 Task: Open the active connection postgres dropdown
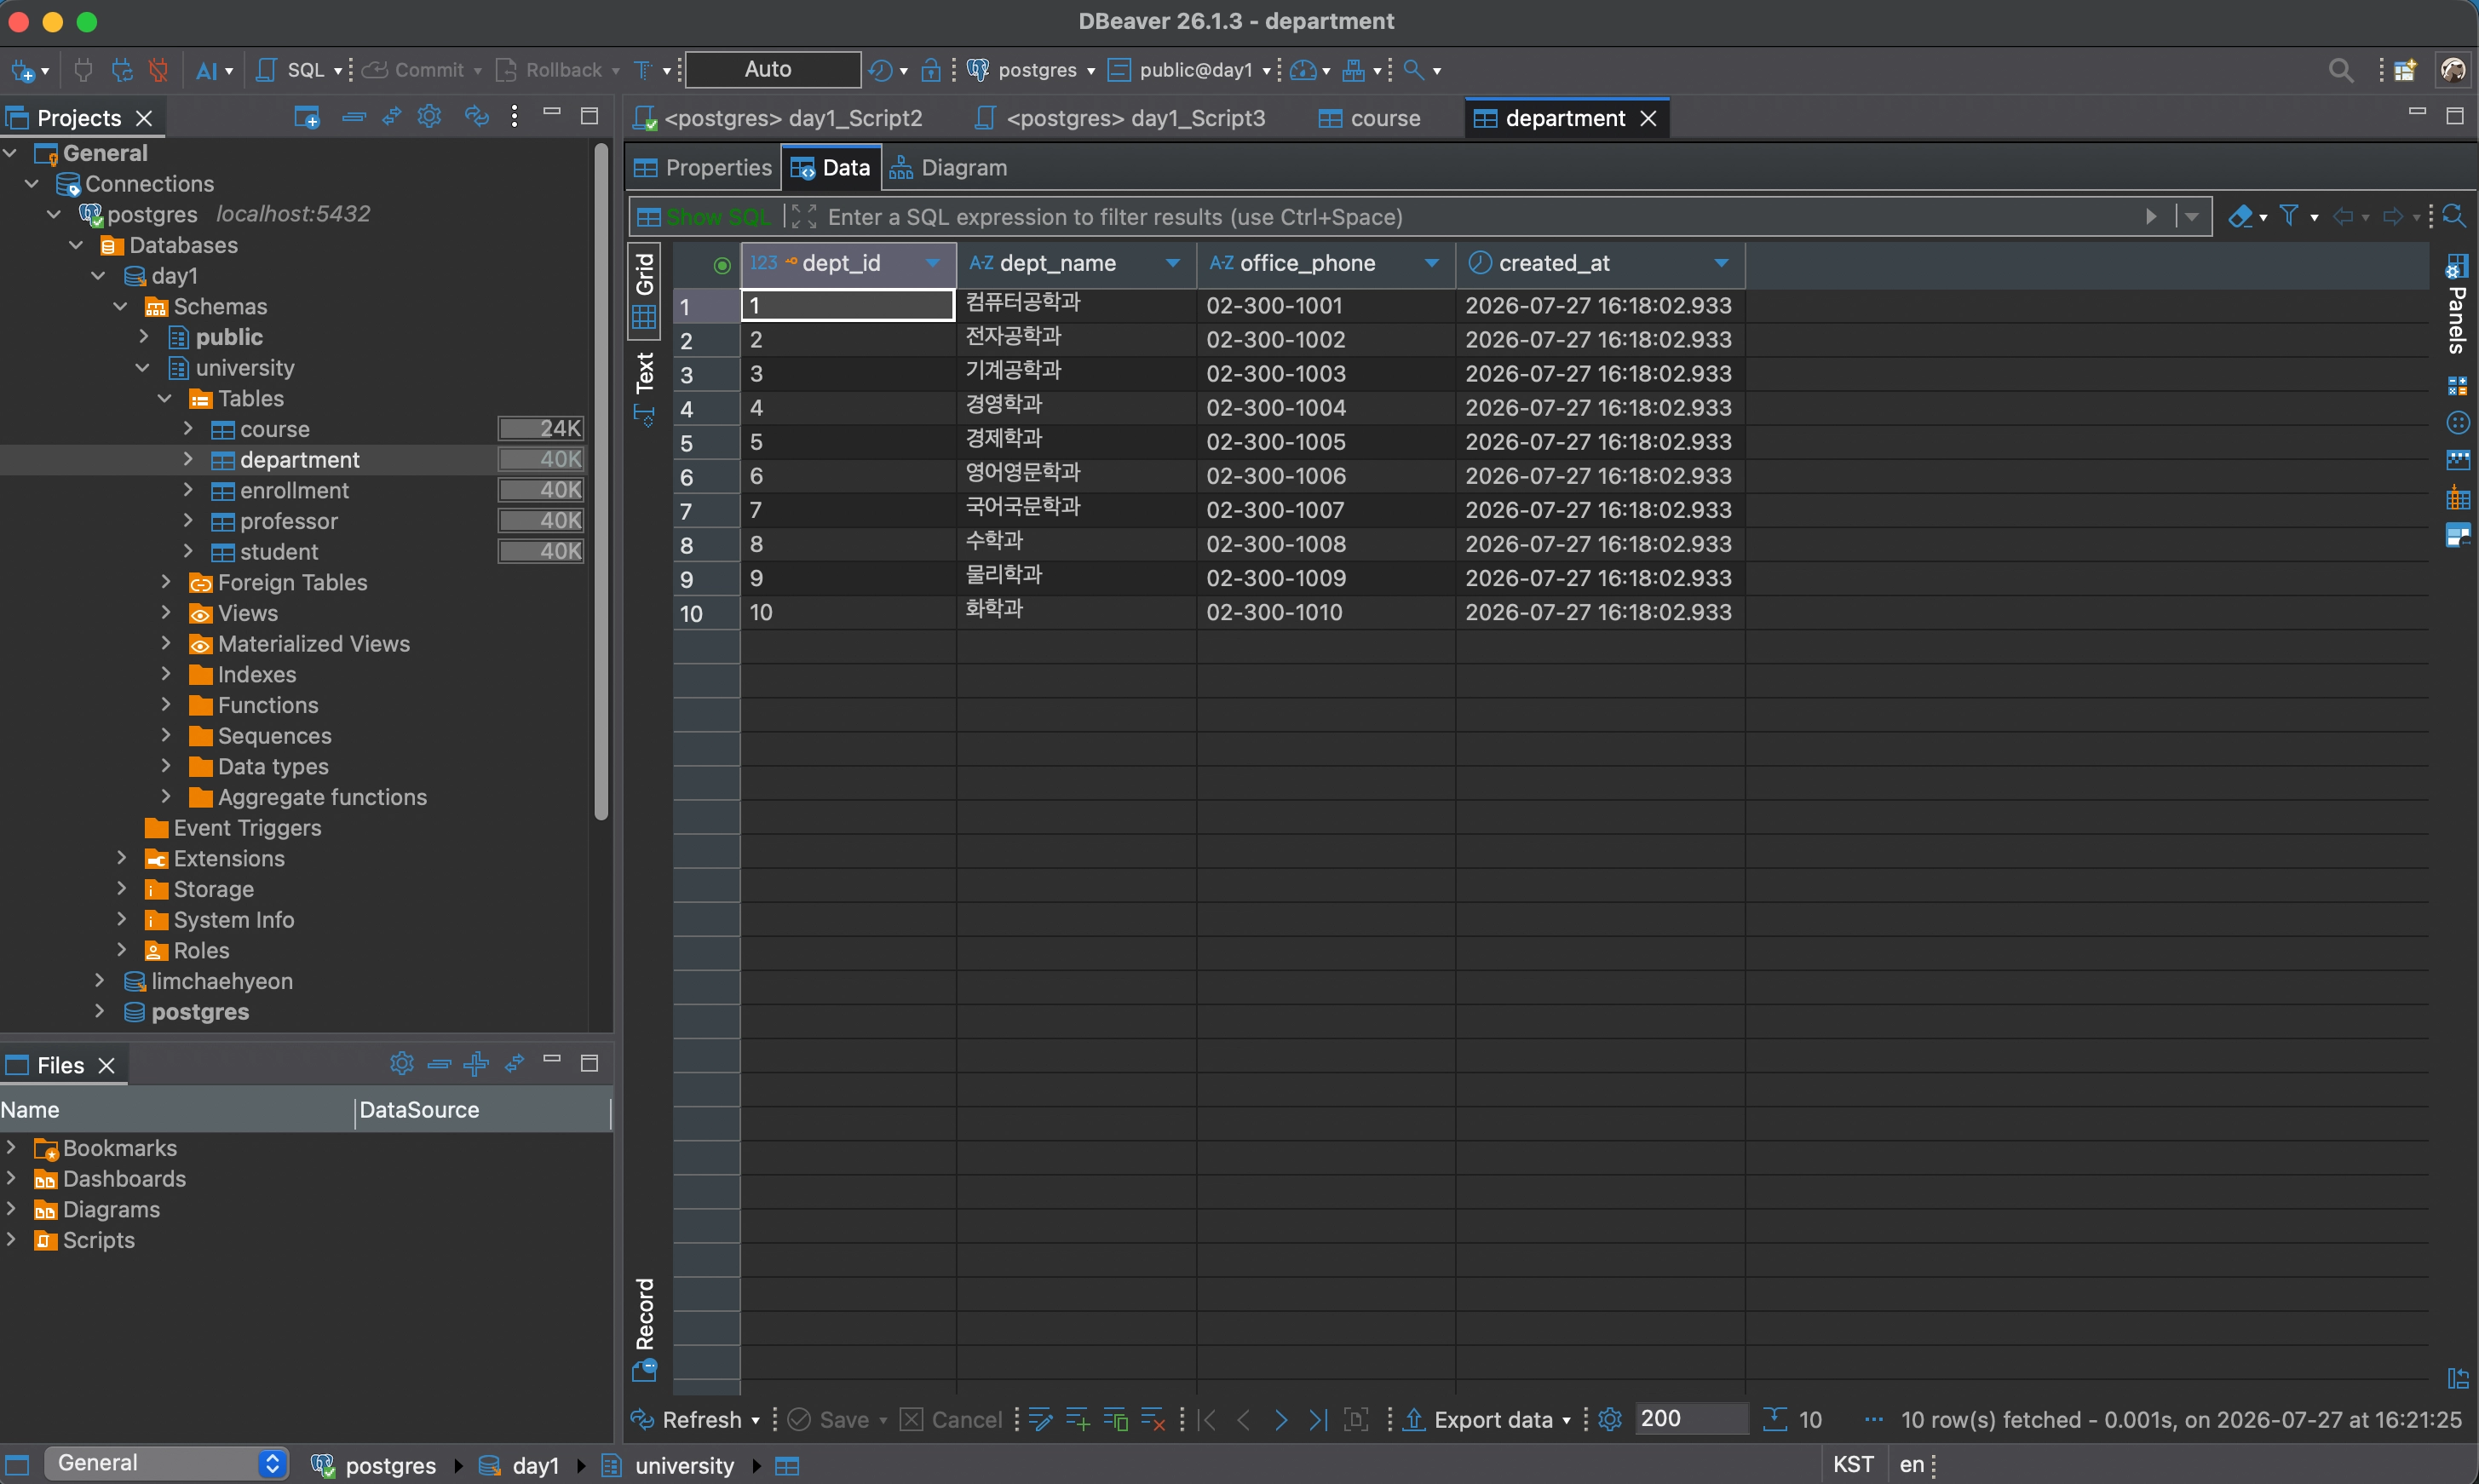tap(1031, 70)
